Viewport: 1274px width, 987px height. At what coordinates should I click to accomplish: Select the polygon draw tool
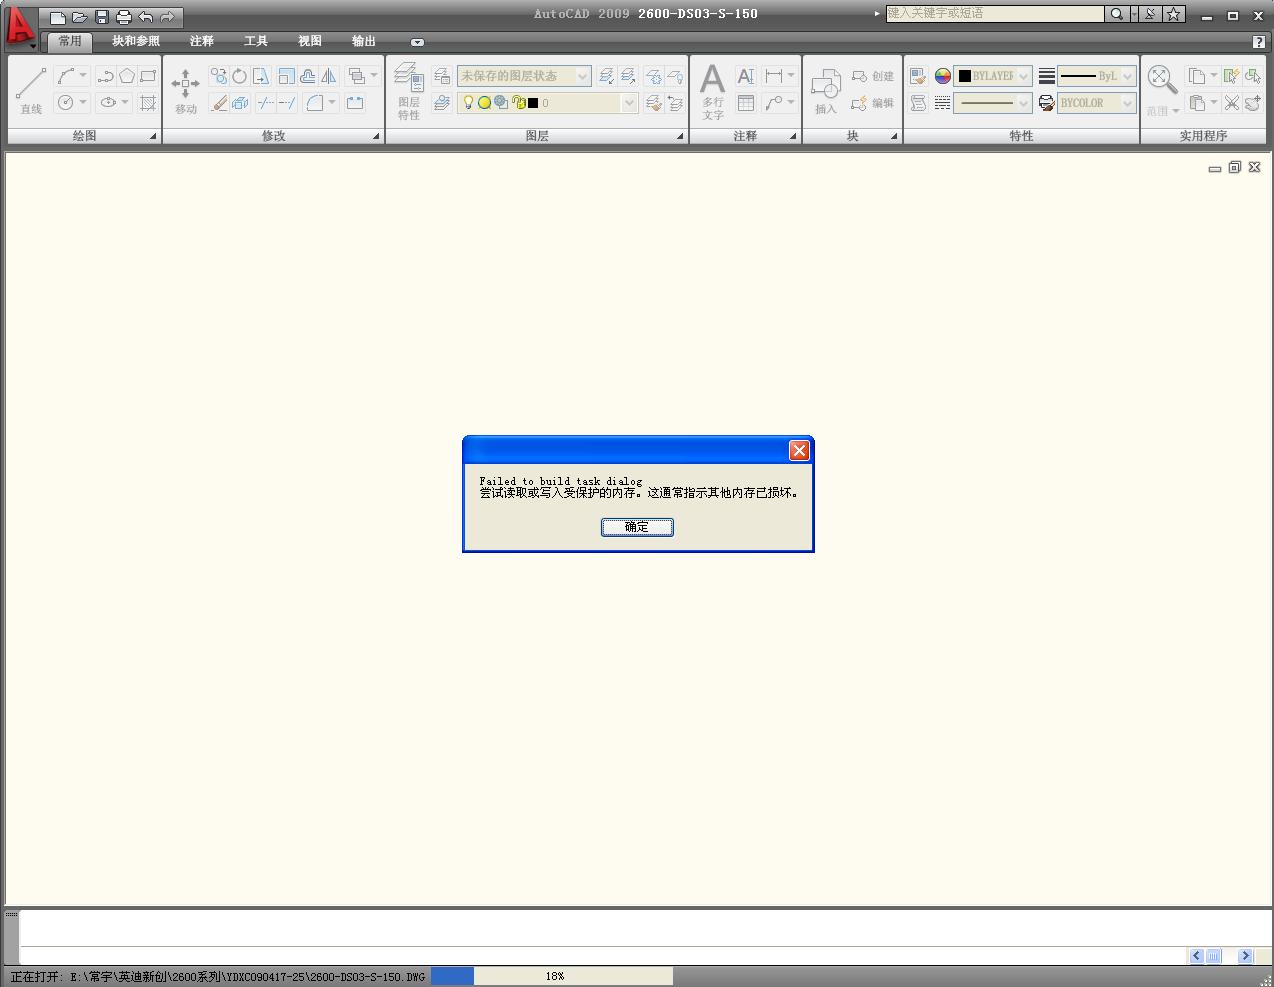(x=127, y=76)
